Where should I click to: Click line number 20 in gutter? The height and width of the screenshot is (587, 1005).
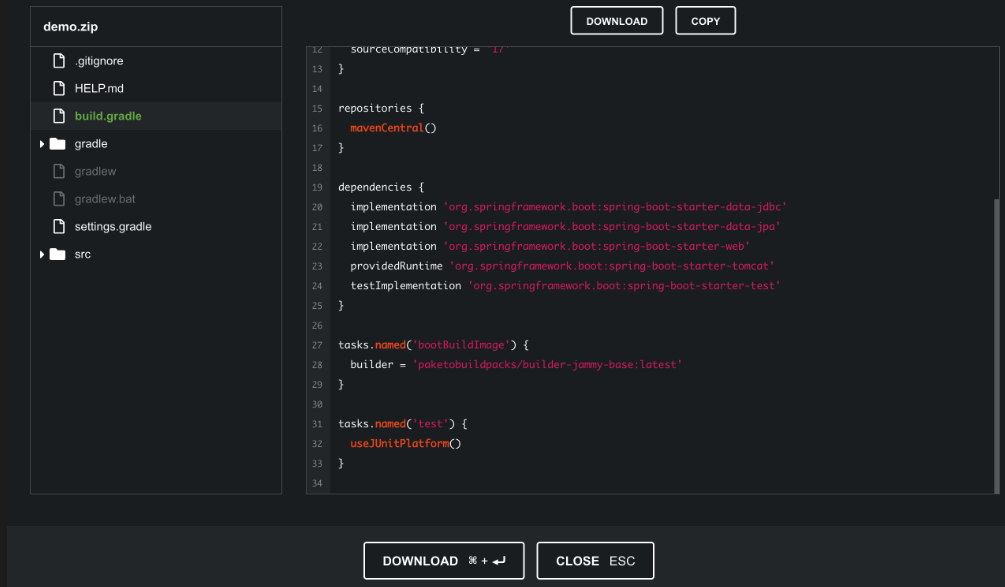point(317,207)
